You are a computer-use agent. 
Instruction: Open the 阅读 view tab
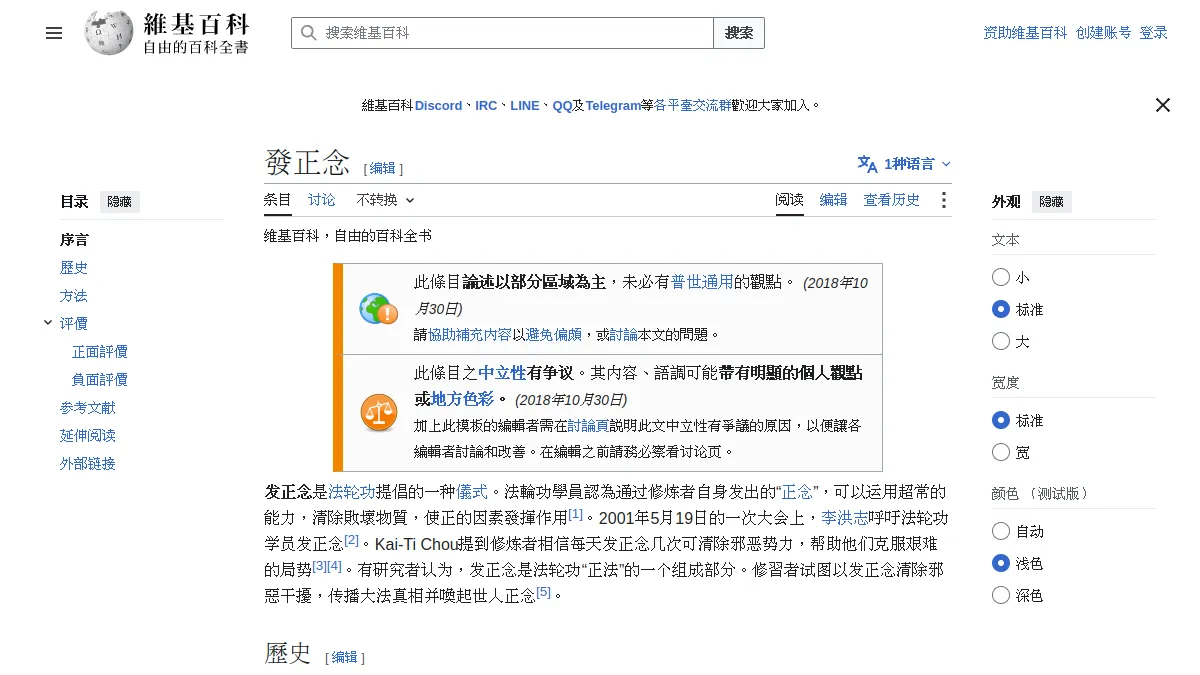pos(790,200)
